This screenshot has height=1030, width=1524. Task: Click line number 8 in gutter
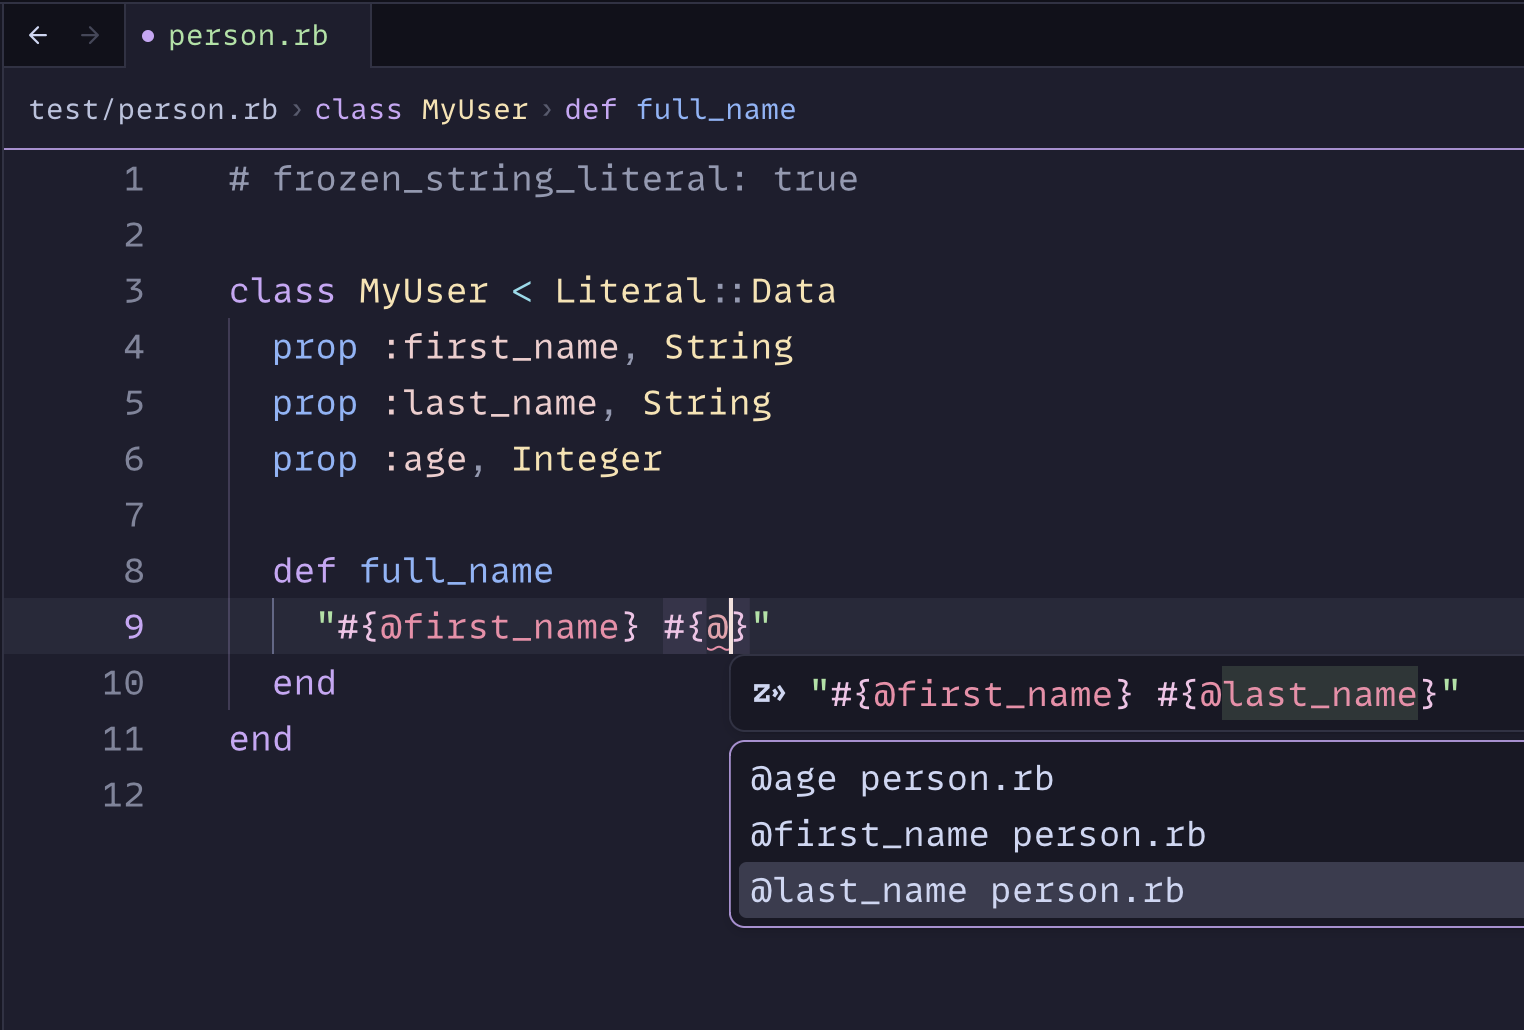coord(134,571)
